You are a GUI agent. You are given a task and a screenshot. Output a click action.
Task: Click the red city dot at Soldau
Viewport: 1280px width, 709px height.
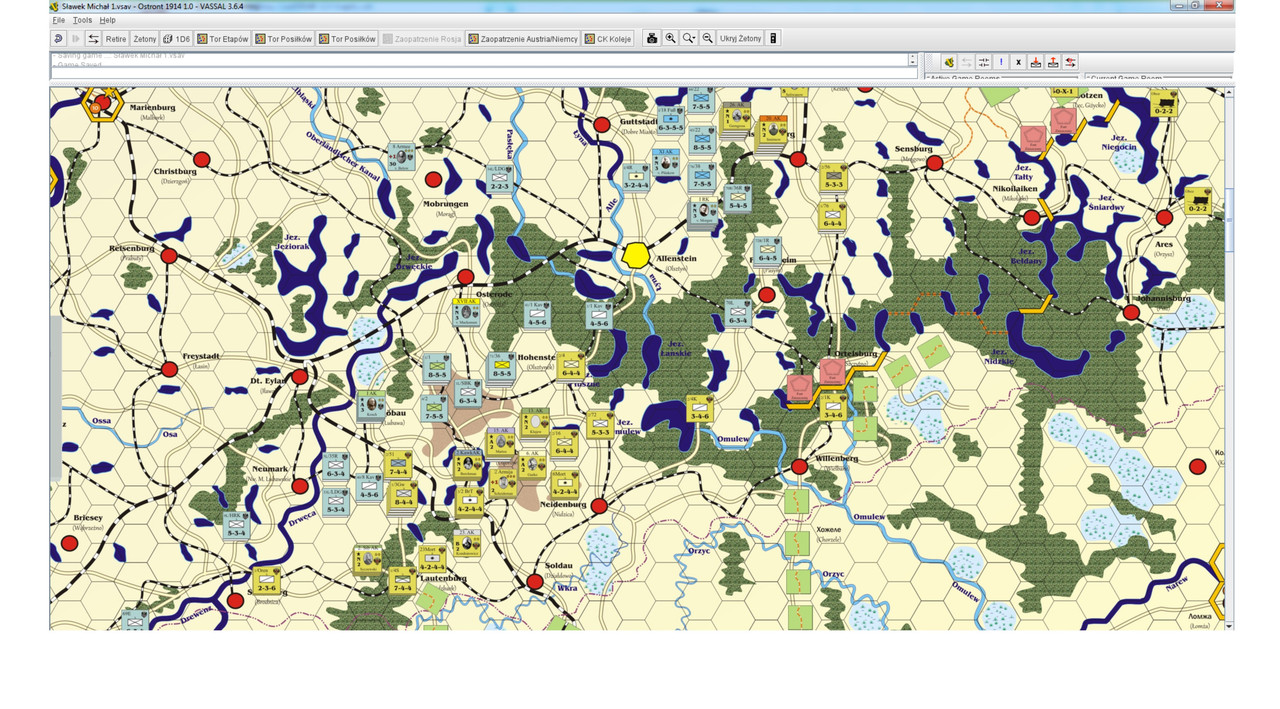click(535, 581)
